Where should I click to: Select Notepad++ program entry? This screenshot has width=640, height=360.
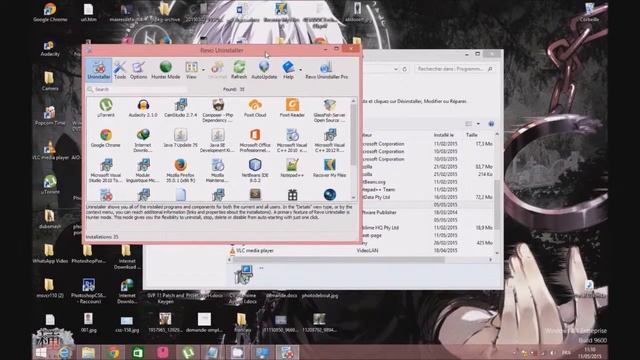pos(292,168)
